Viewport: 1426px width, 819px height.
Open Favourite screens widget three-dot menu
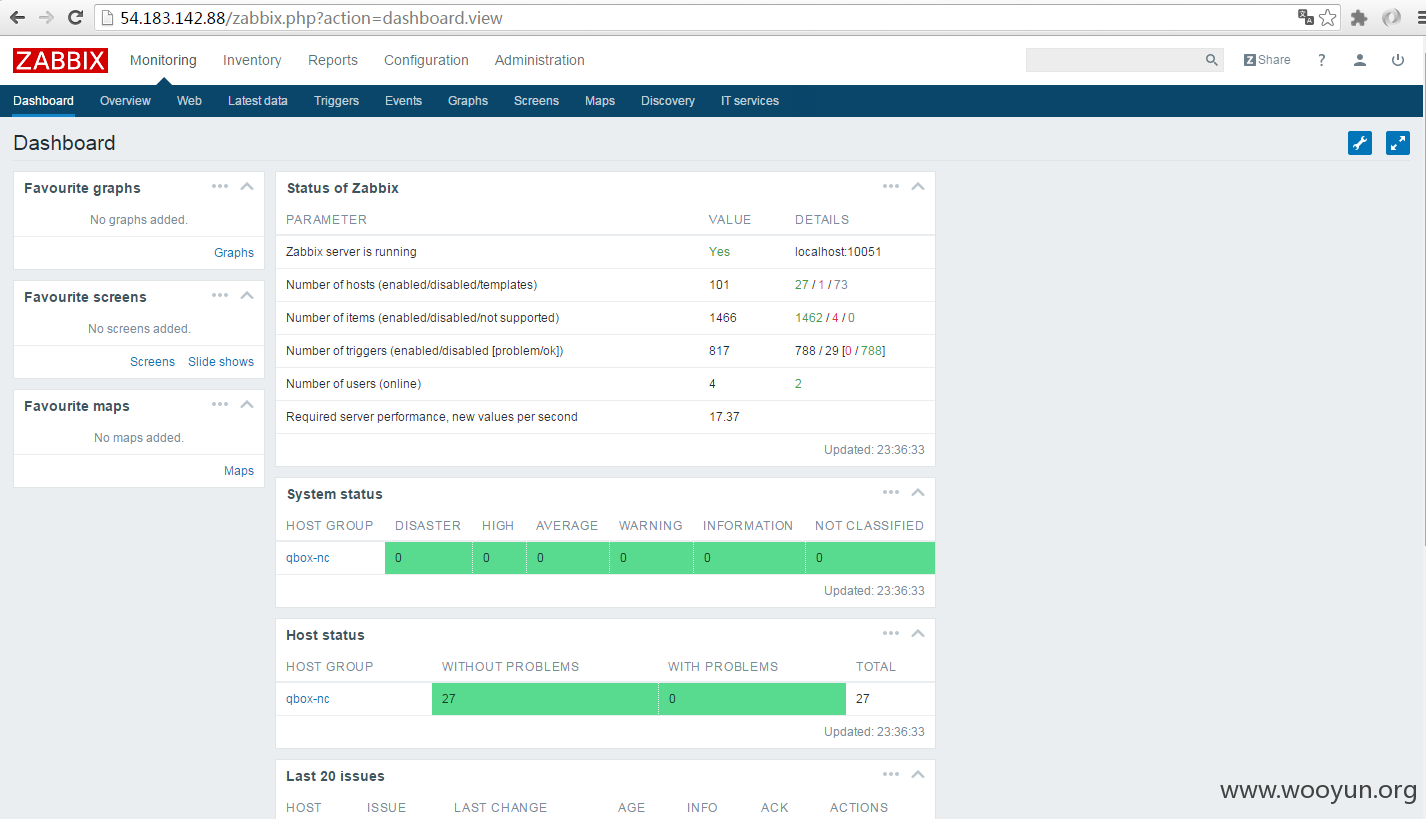(220, 295)
